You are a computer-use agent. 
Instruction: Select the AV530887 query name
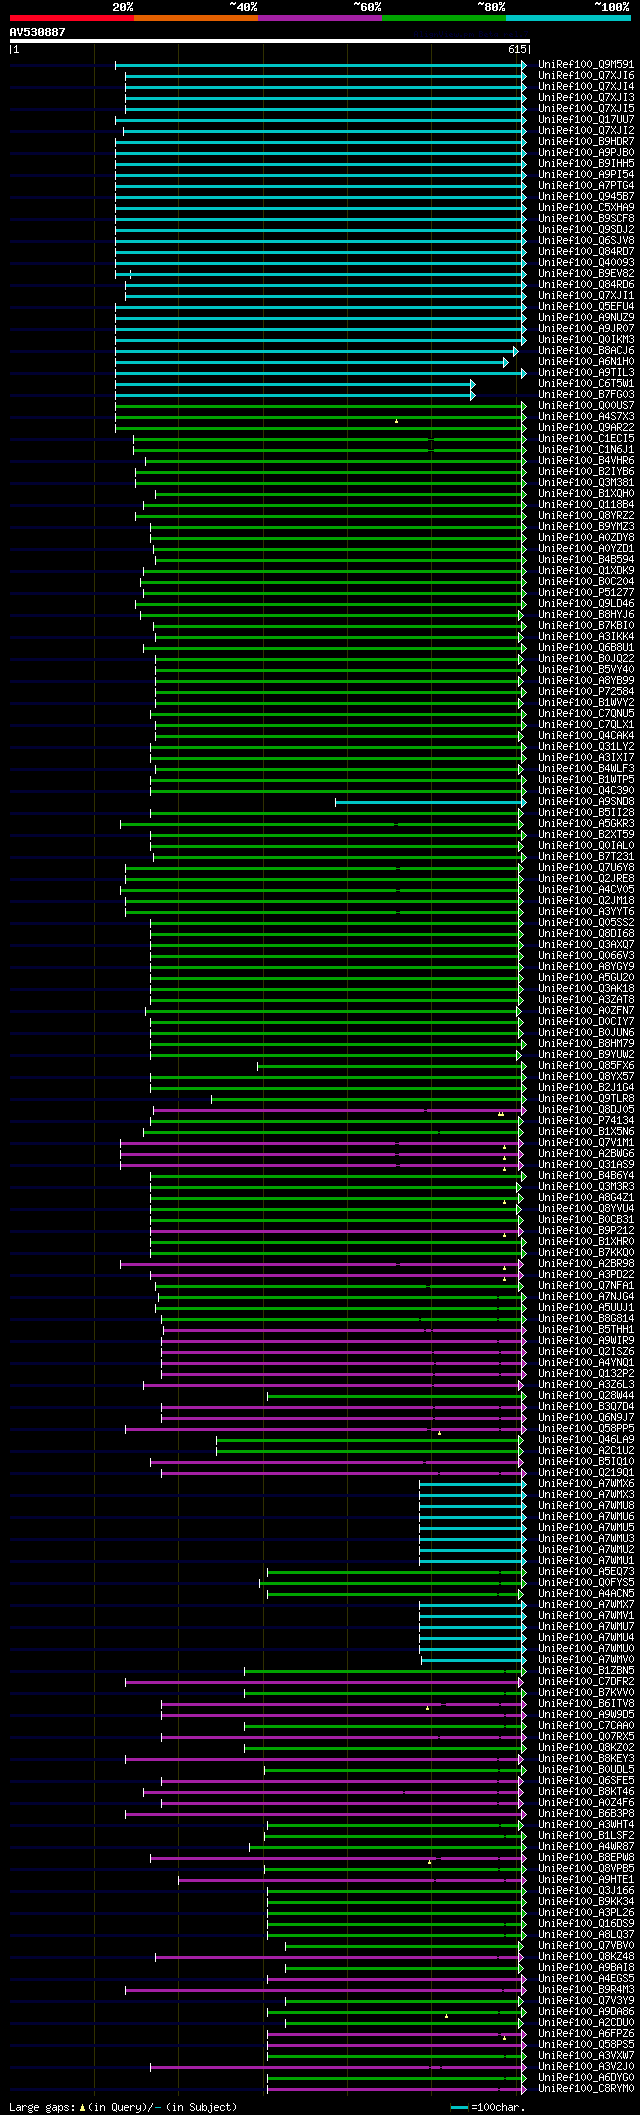[x=38, y=32]
